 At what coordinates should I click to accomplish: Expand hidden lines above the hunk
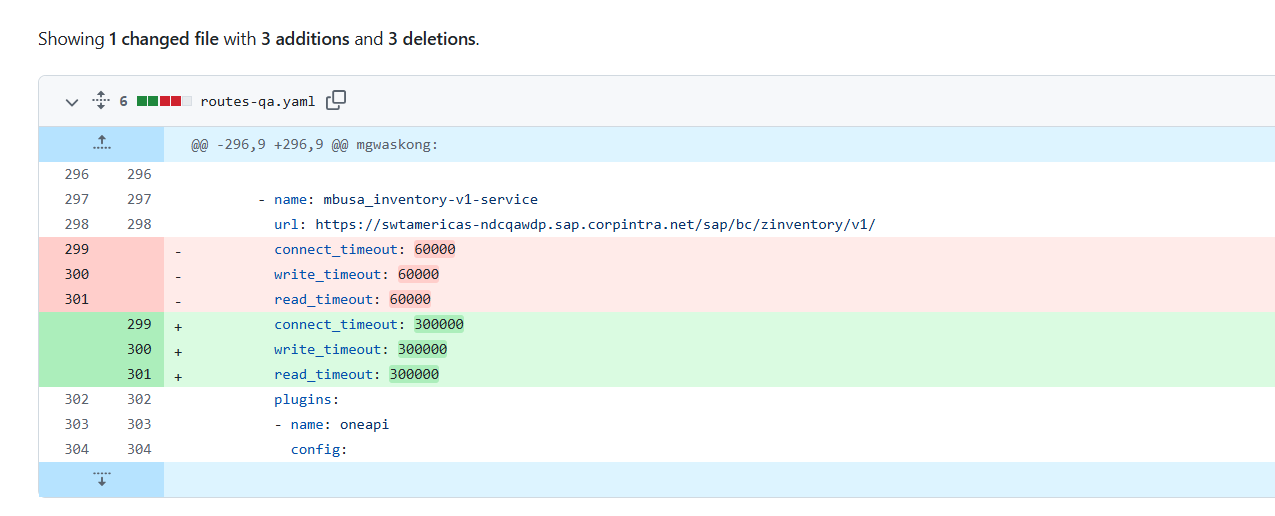[x=101, y=144]
